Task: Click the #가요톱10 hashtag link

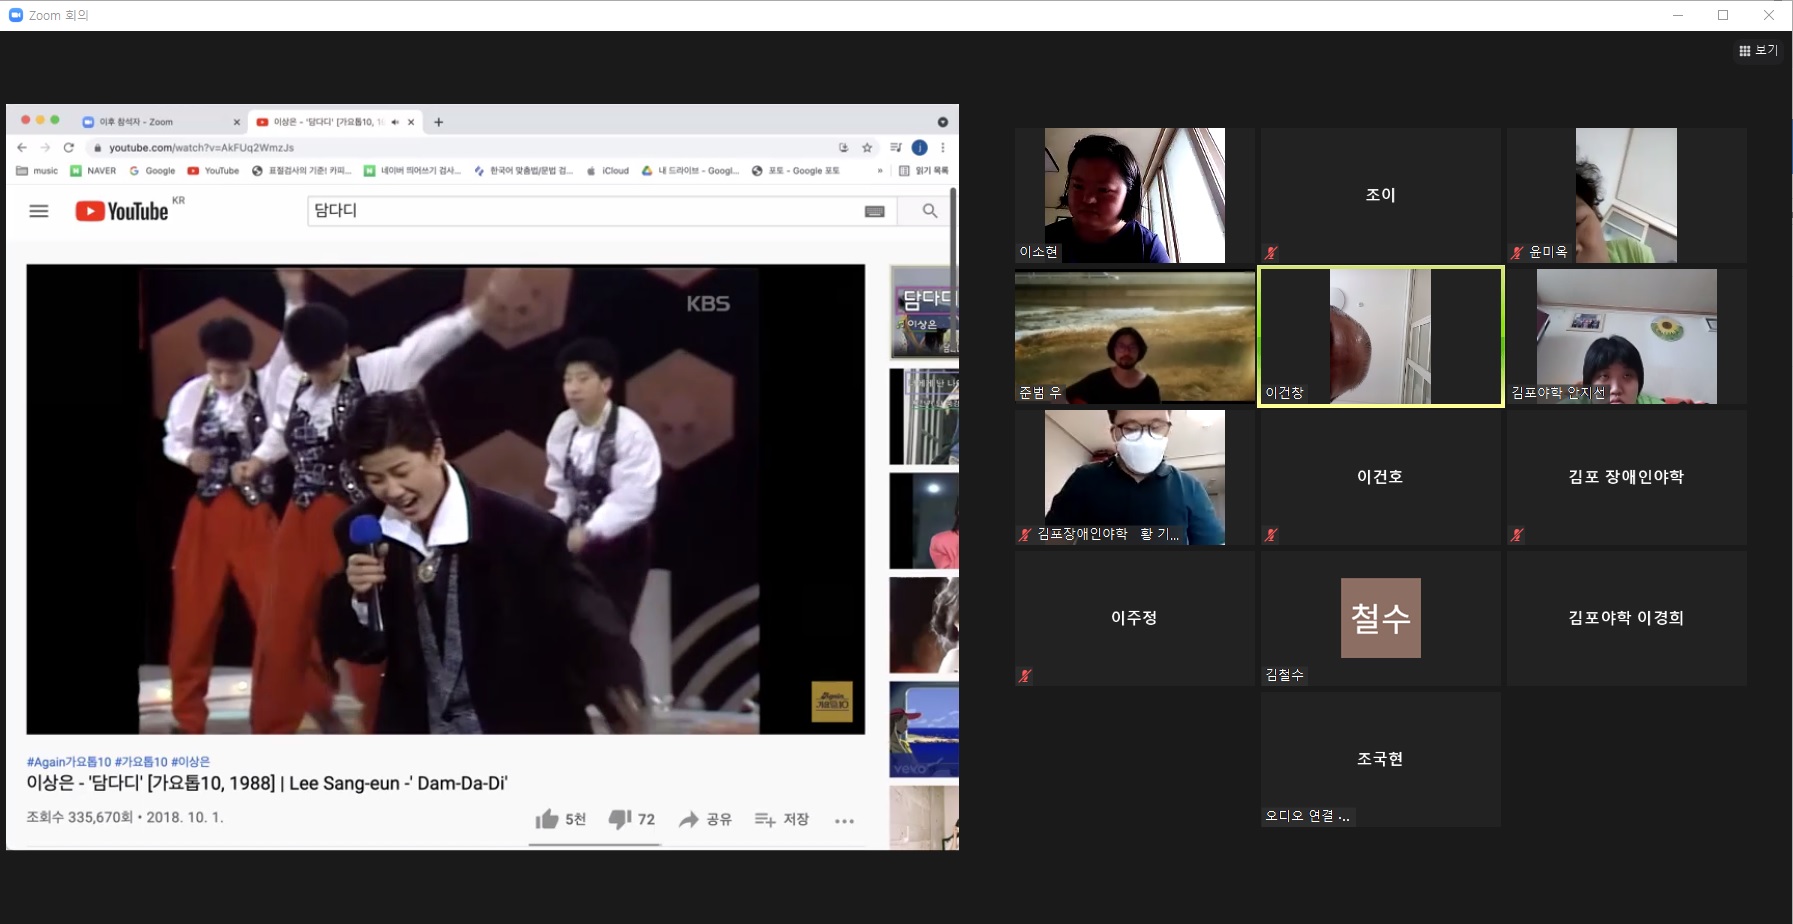Action: tap(141, 762)
